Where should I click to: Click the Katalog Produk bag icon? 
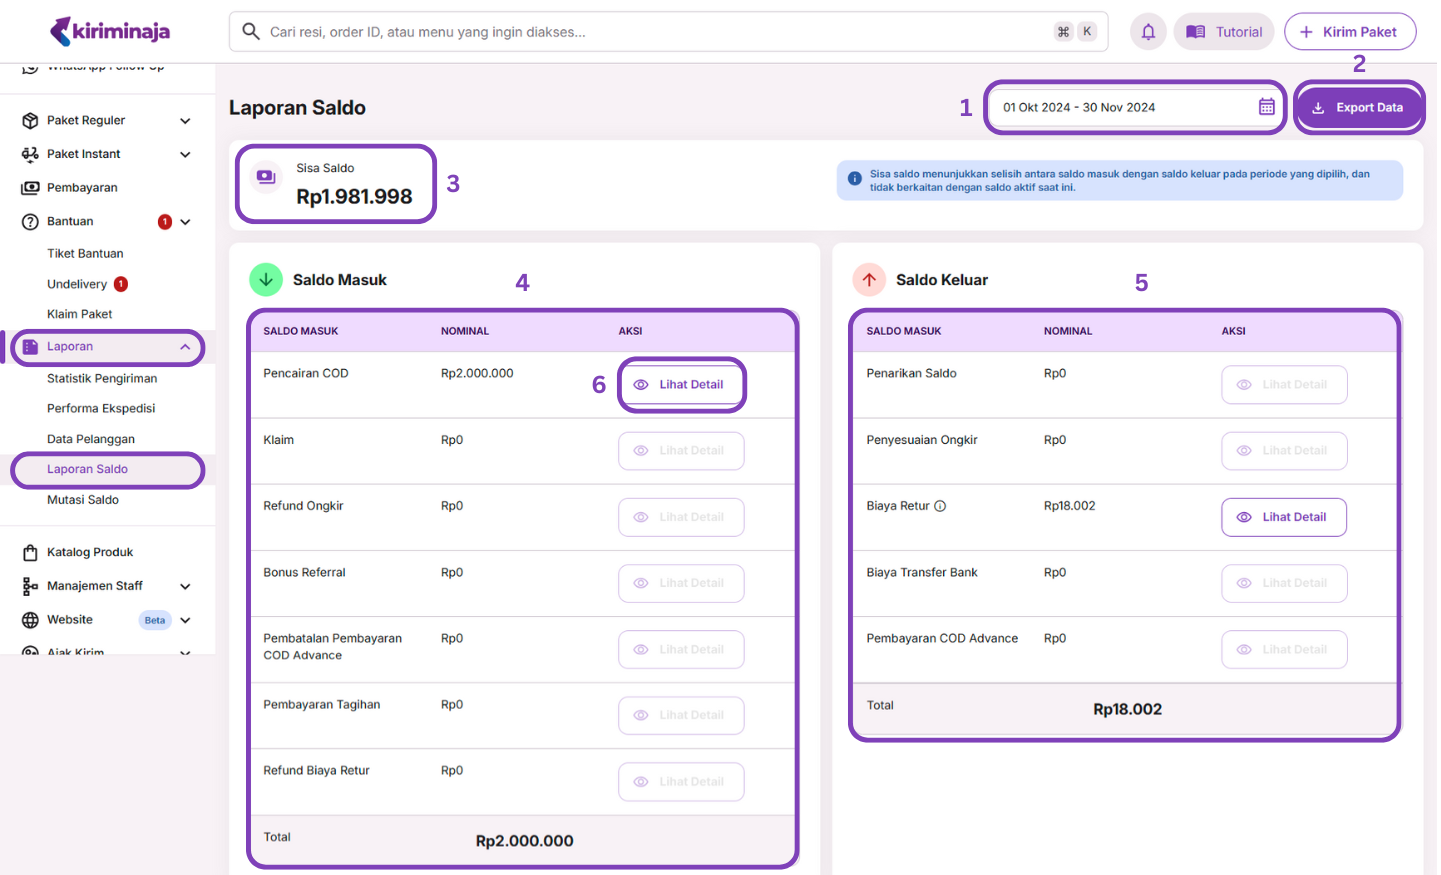[30, 552]
